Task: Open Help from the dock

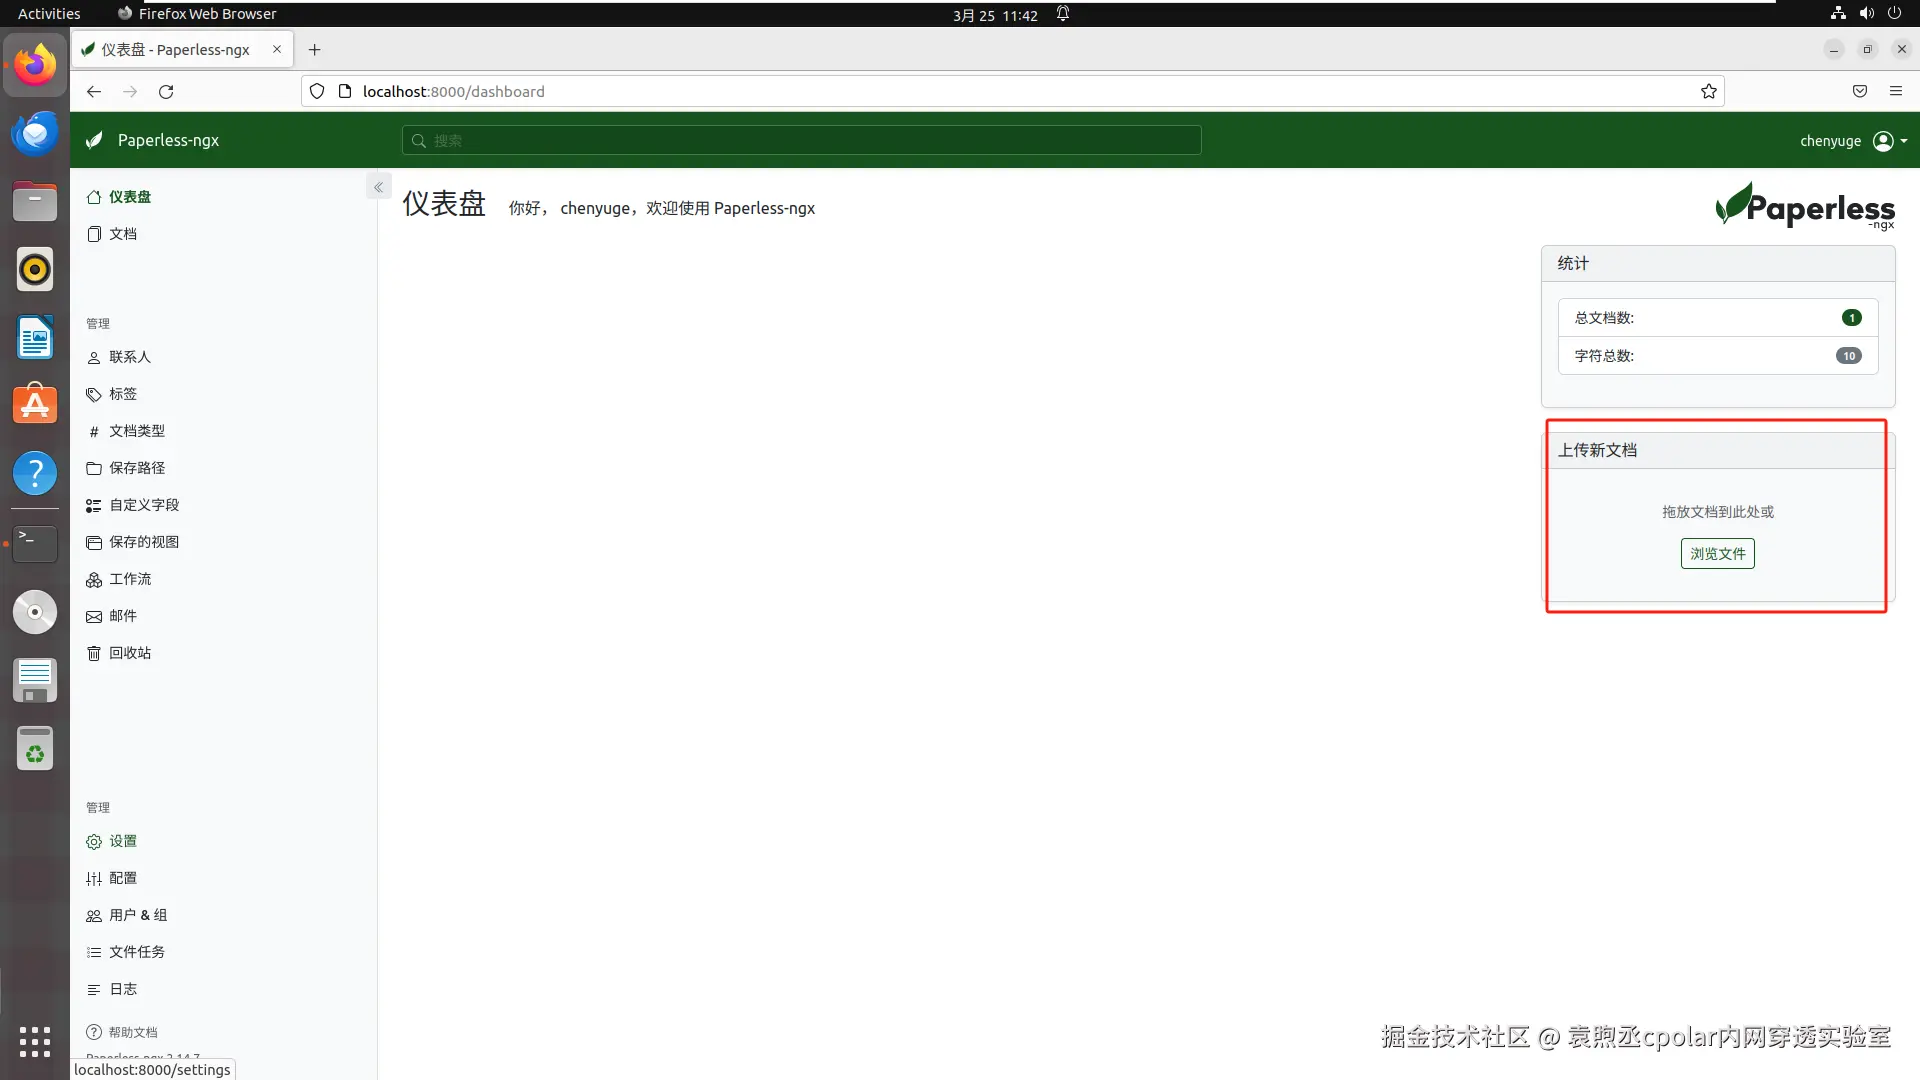Action: pos(35,473)
